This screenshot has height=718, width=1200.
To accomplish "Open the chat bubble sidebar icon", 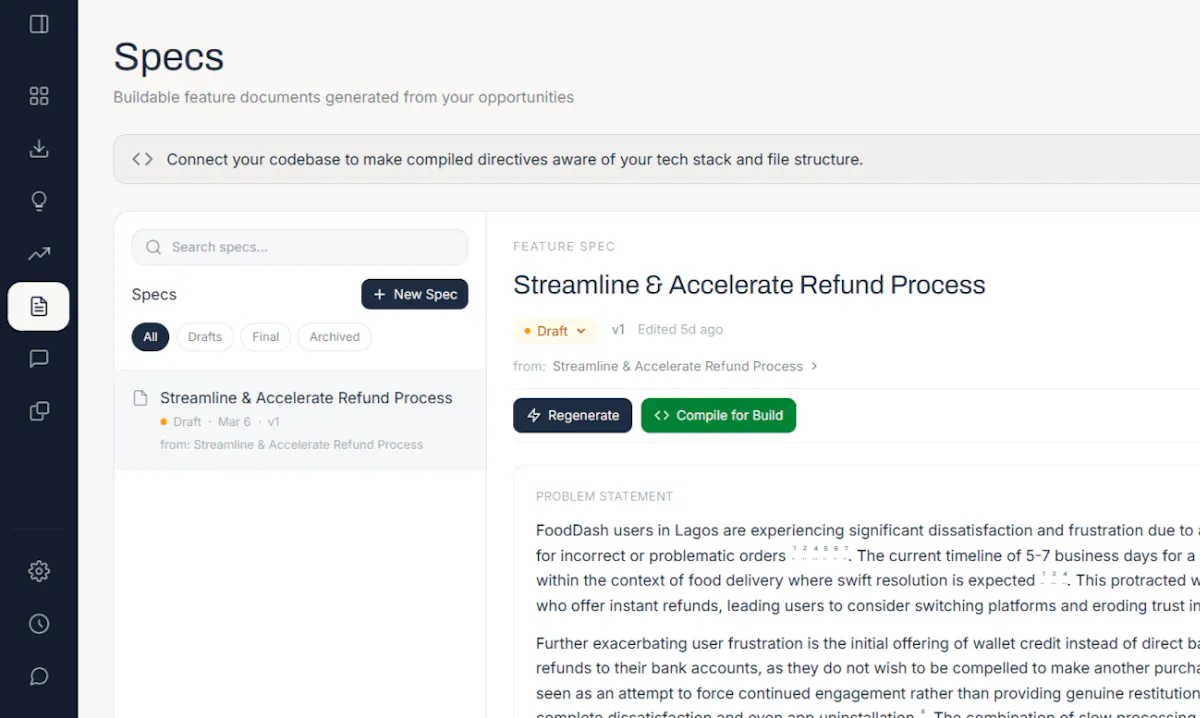I will tap(39, 359).
